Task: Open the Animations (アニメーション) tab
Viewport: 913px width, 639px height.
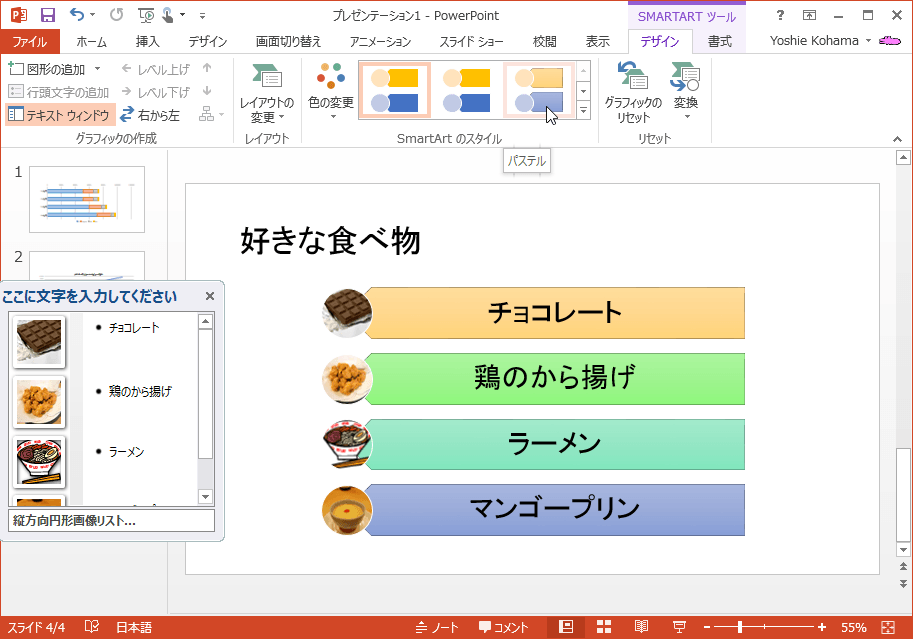Action: click(380, 41)
